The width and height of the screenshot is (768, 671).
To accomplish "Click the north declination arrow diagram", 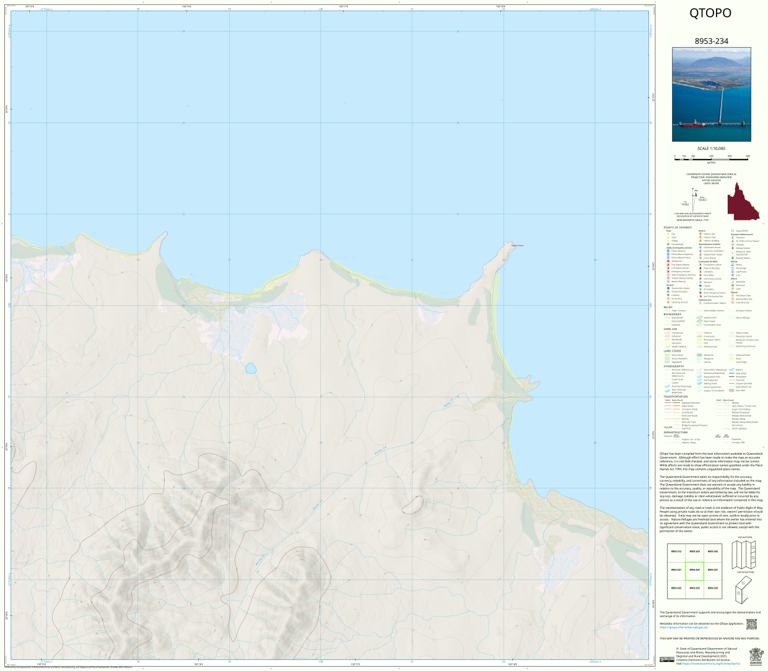I will [695, 198].
